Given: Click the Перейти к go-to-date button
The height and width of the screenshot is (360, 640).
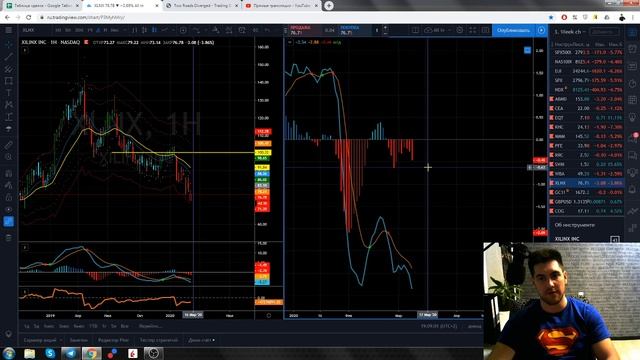Looking at the screenshot, I should click(150, 326).
